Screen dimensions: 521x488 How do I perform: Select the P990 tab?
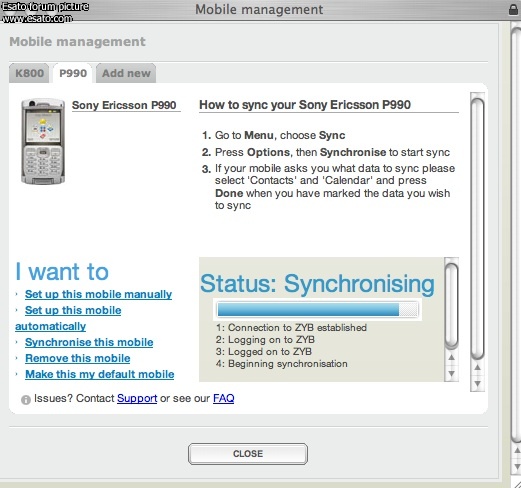(x=73, y=73)
